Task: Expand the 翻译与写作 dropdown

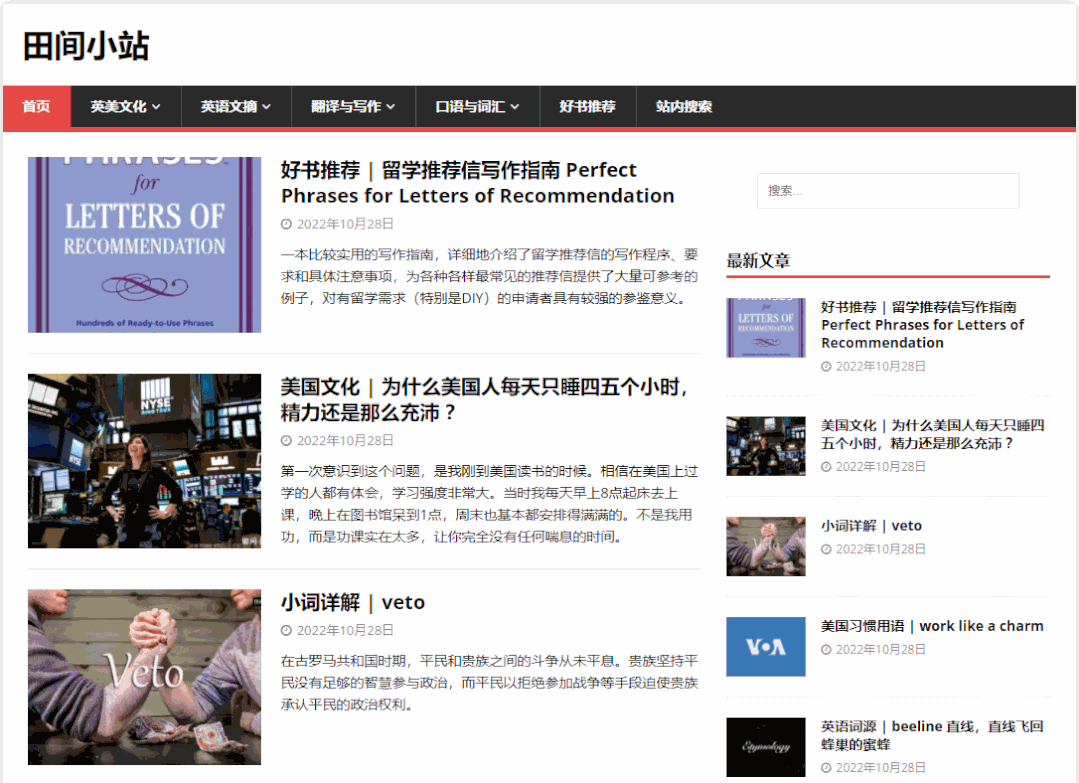Action: click(x=352, y=107)
